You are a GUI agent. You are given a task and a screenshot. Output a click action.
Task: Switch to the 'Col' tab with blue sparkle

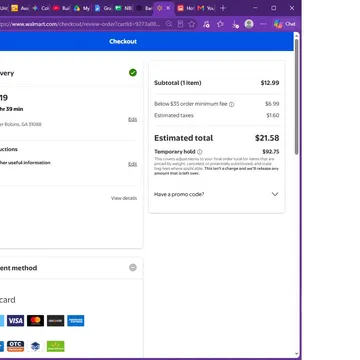click(x=40, y=8)
